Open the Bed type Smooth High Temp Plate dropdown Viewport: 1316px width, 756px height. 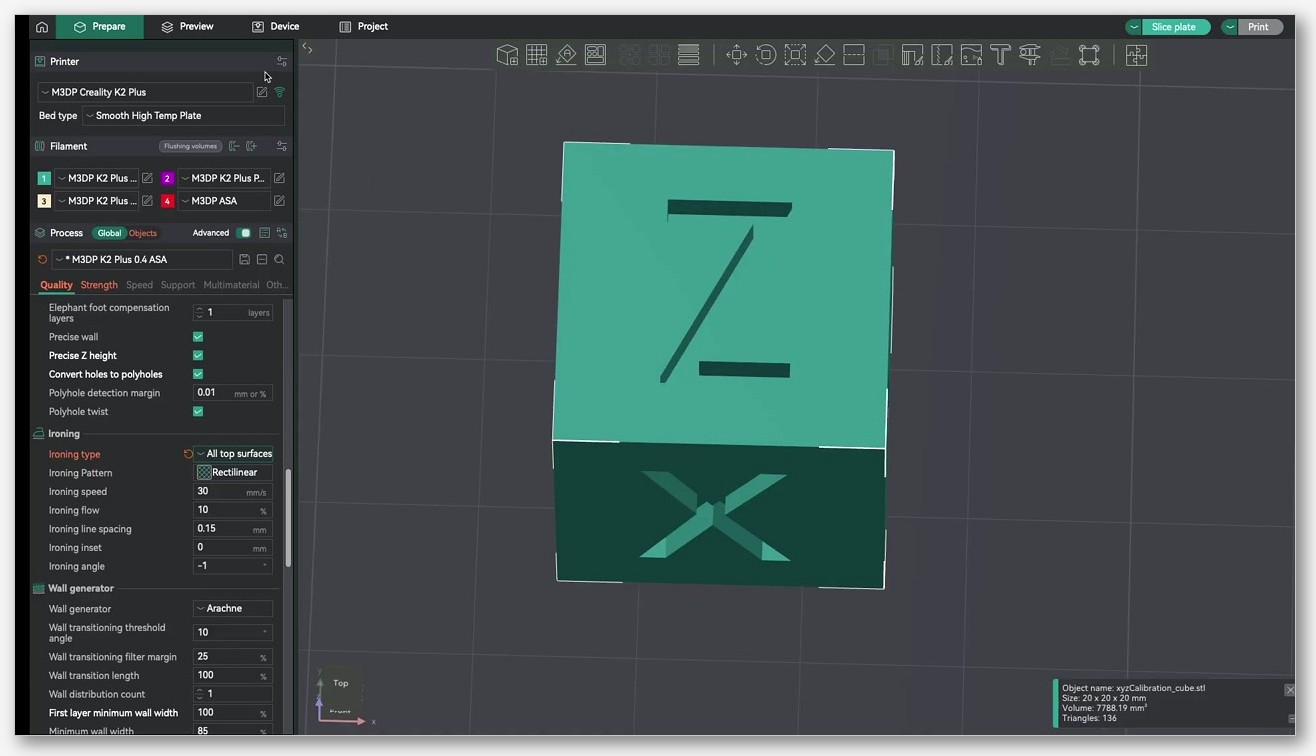coord(183,116)
